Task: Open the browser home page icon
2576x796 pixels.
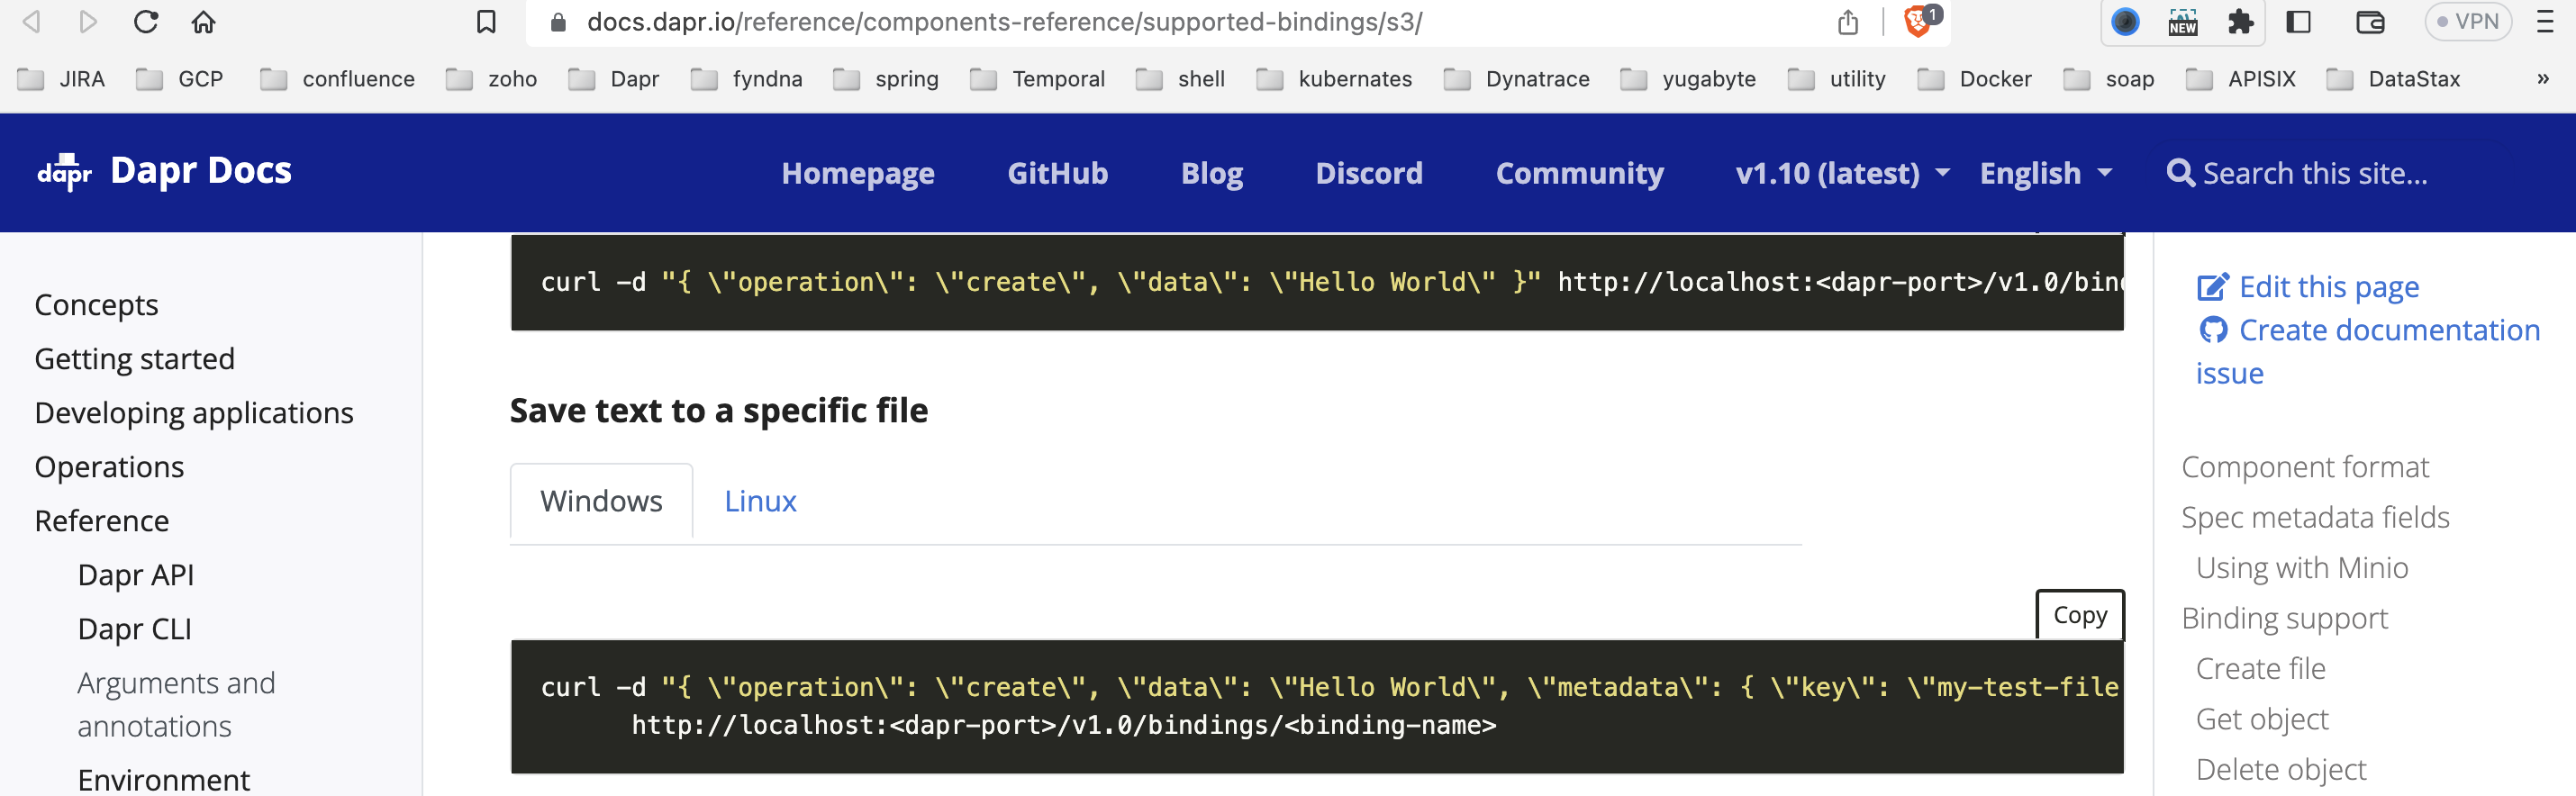Action: coord(203,22)
